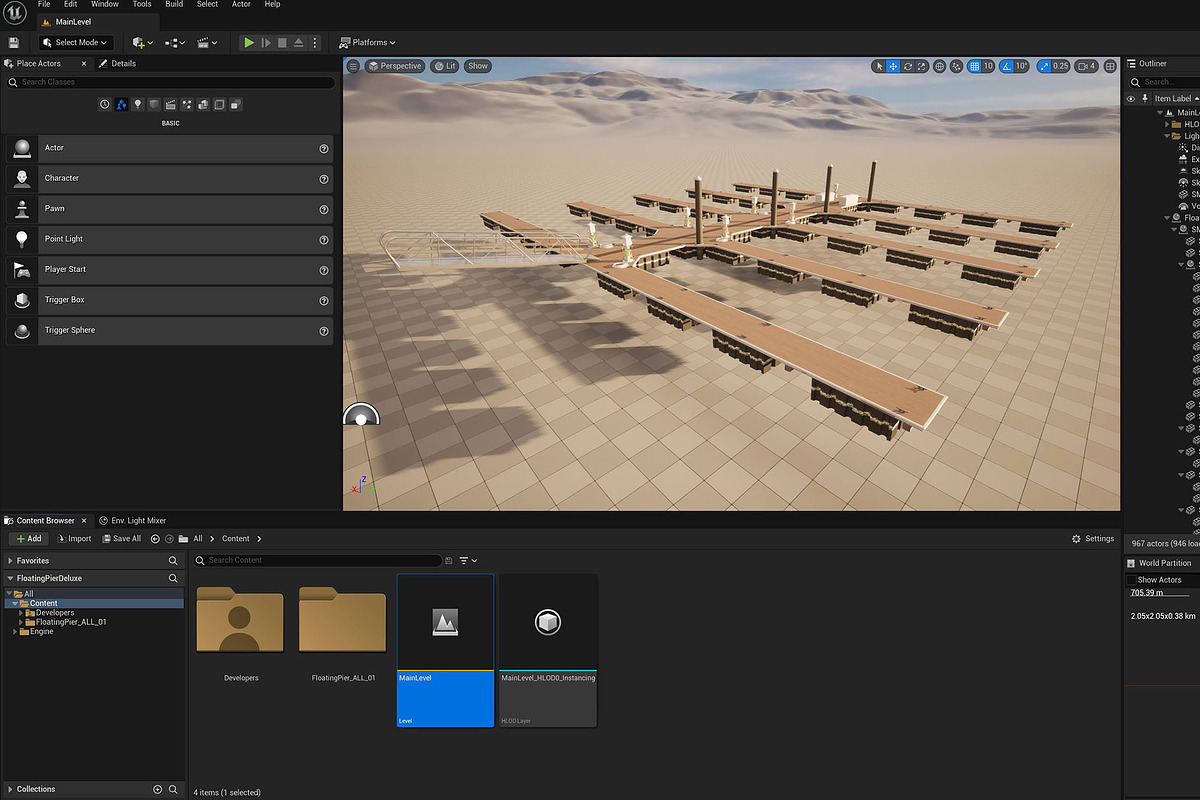The width and height of the screenshot is (1200, 800).
Task: Open the Actor menu
Action: coord(241,4)
